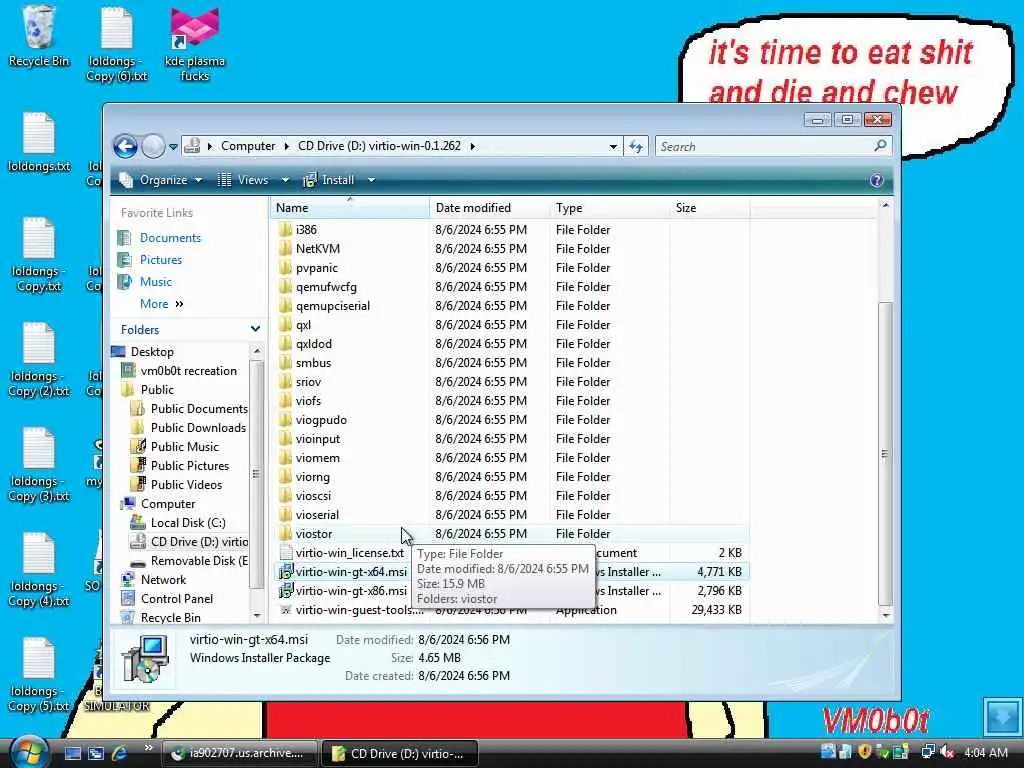
Task: Select Local Disk (C:) in tree
Action: [x=187, y=522]
